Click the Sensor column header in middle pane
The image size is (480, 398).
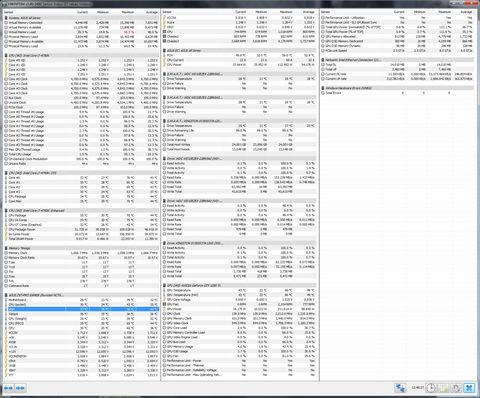167,12
